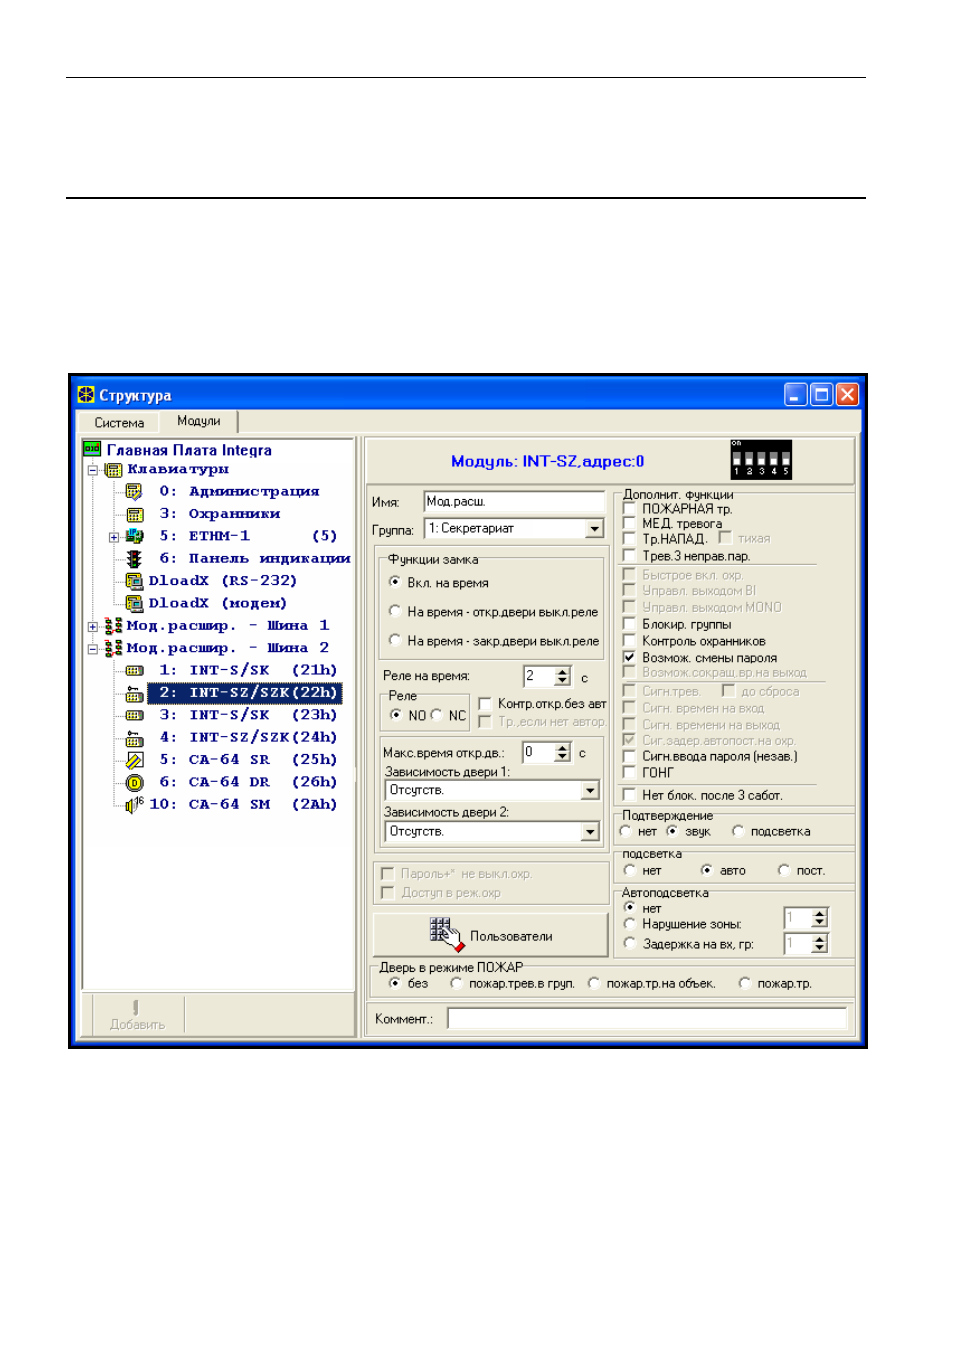Expand the ETHM-1 tree node
The height and width of the screenshot is (1350, 955).
[114, 537]
